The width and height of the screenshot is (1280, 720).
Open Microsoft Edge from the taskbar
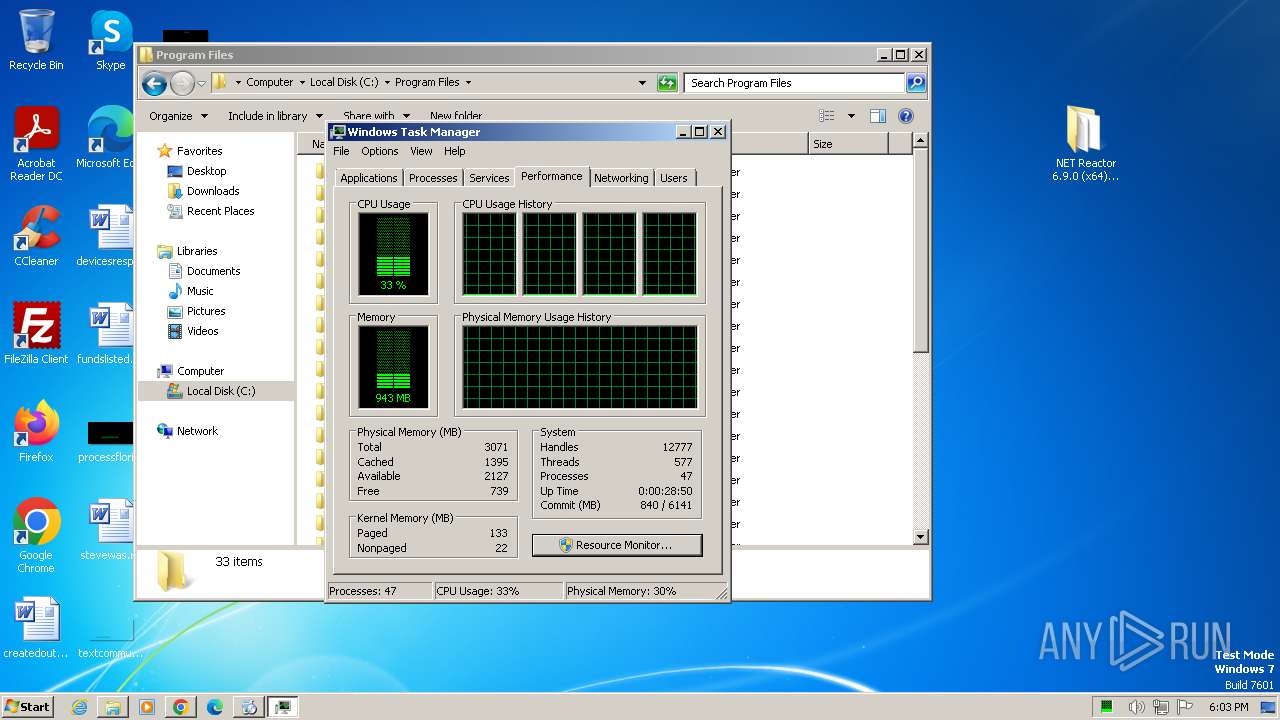coord(215,707)
